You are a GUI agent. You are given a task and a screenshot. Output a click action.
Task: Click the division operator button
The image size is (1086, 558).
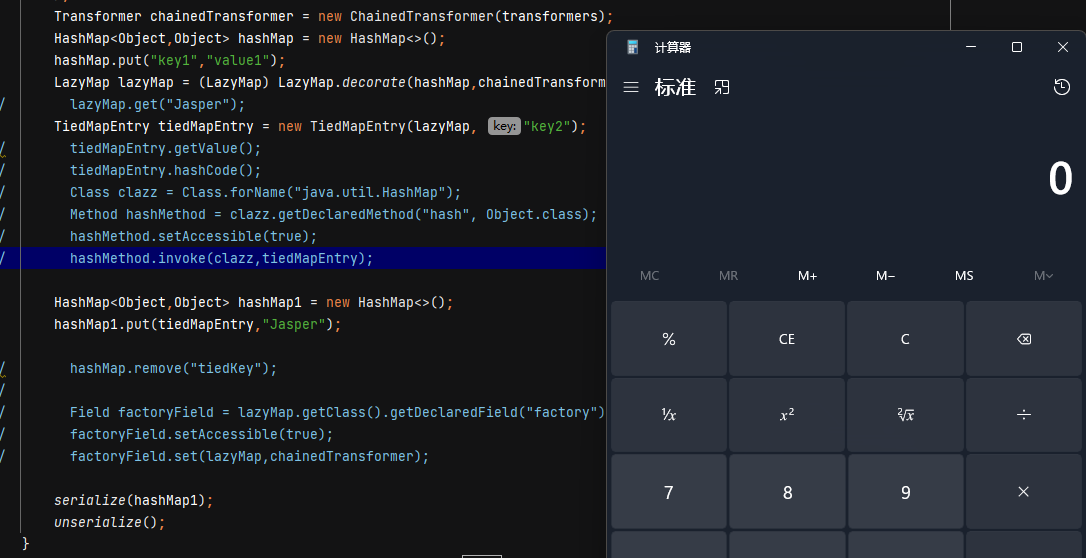[x=1023, y=415]
